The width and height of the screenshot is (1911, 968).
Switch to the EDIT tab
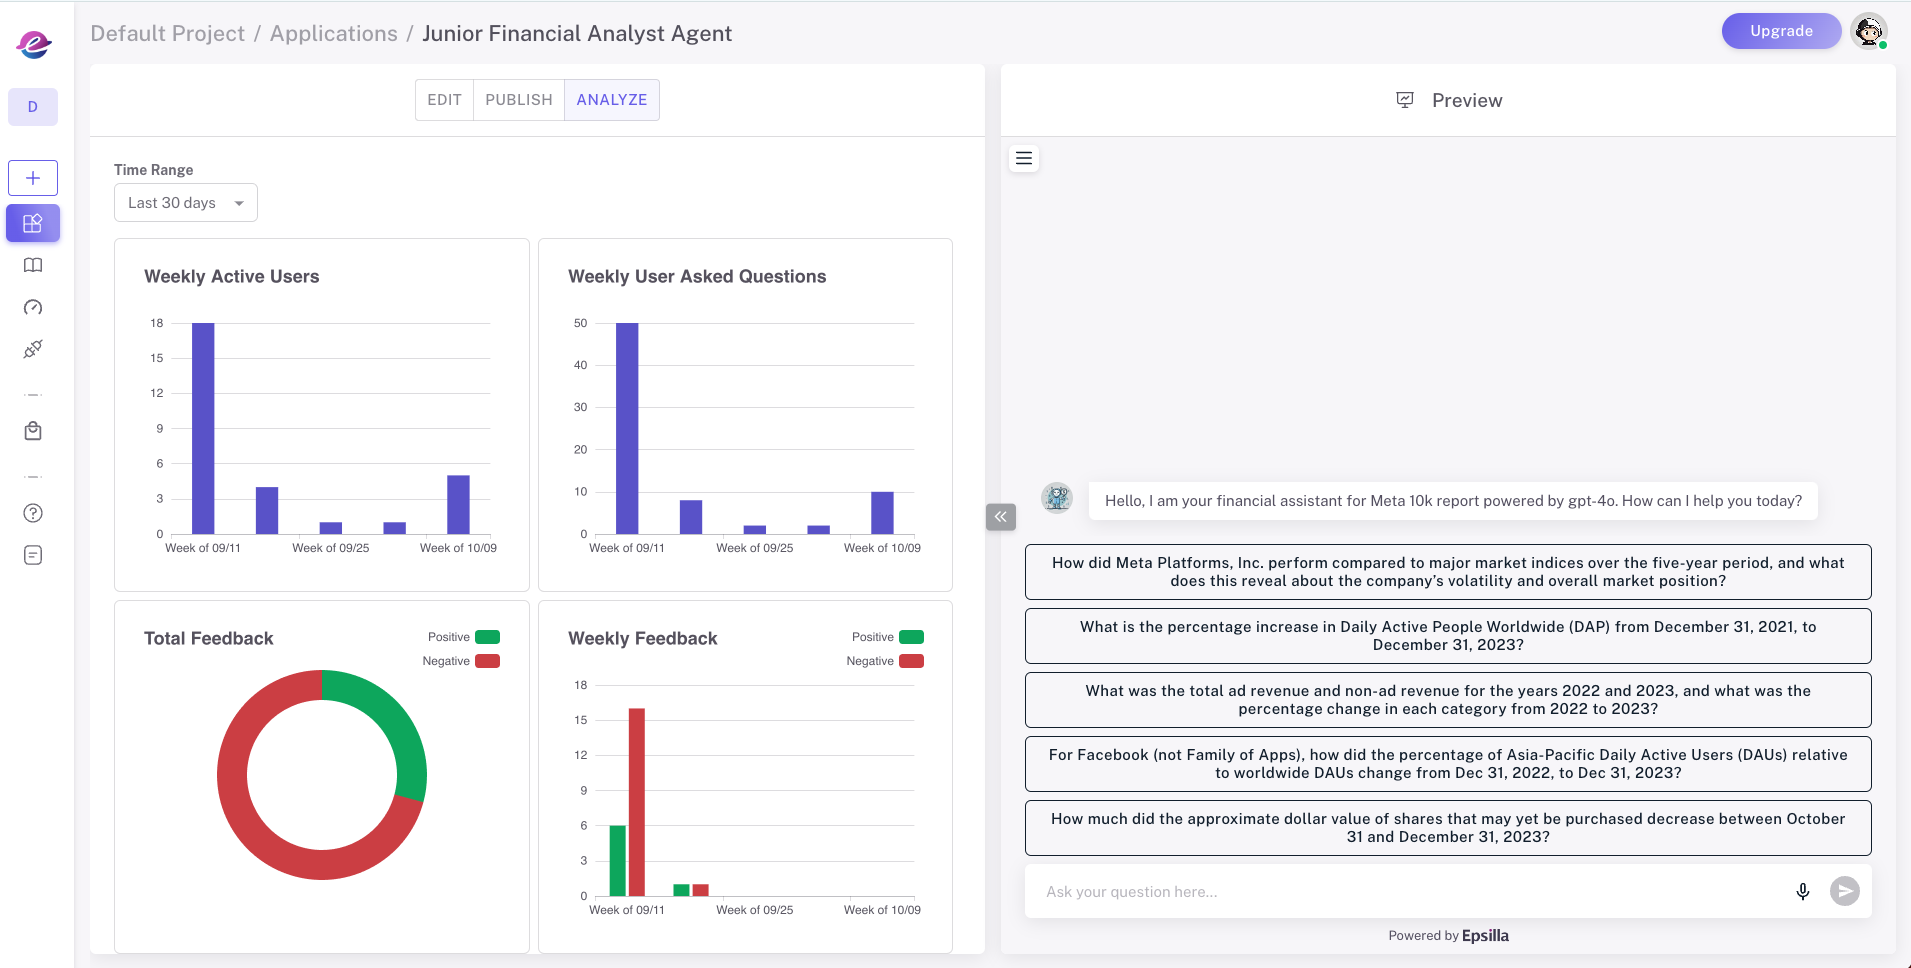point(444,100)
